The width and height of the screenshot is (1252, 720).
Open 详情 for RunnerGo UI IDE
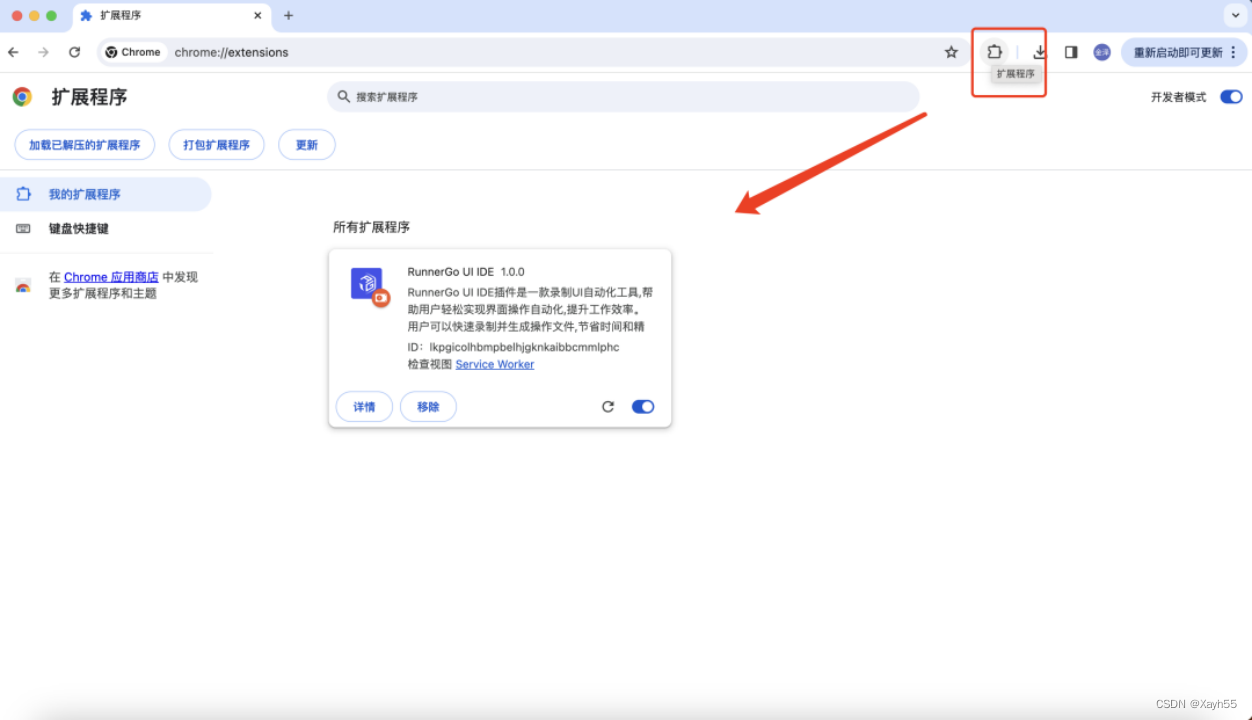click(364, 407)
